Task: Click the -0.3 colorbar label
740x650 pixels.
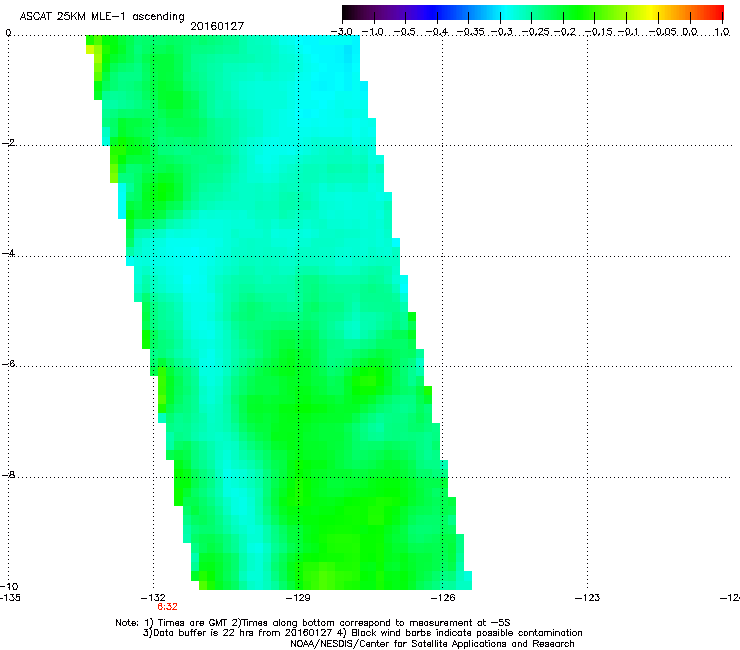Action: point(502,32)
